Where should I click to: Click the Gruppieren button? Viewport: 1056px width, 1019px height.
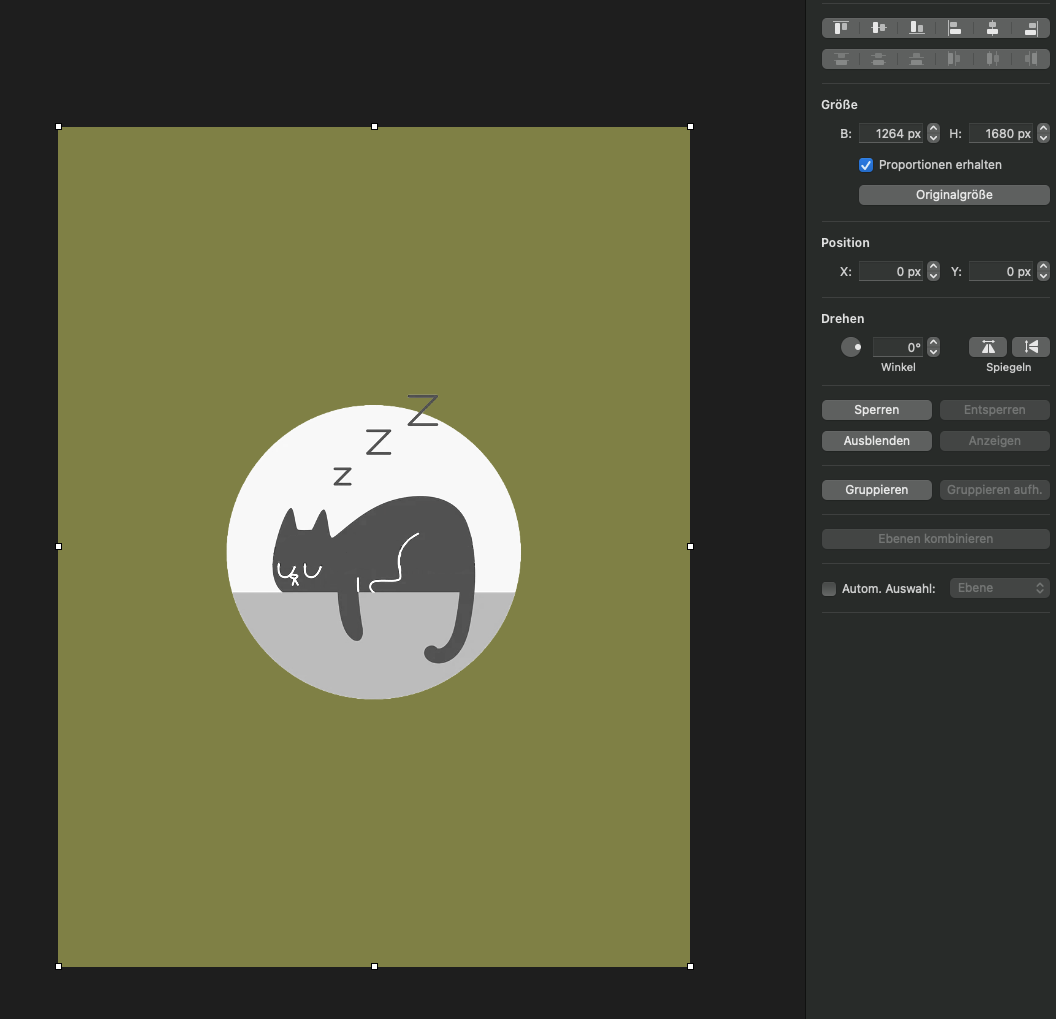point(876,490)
